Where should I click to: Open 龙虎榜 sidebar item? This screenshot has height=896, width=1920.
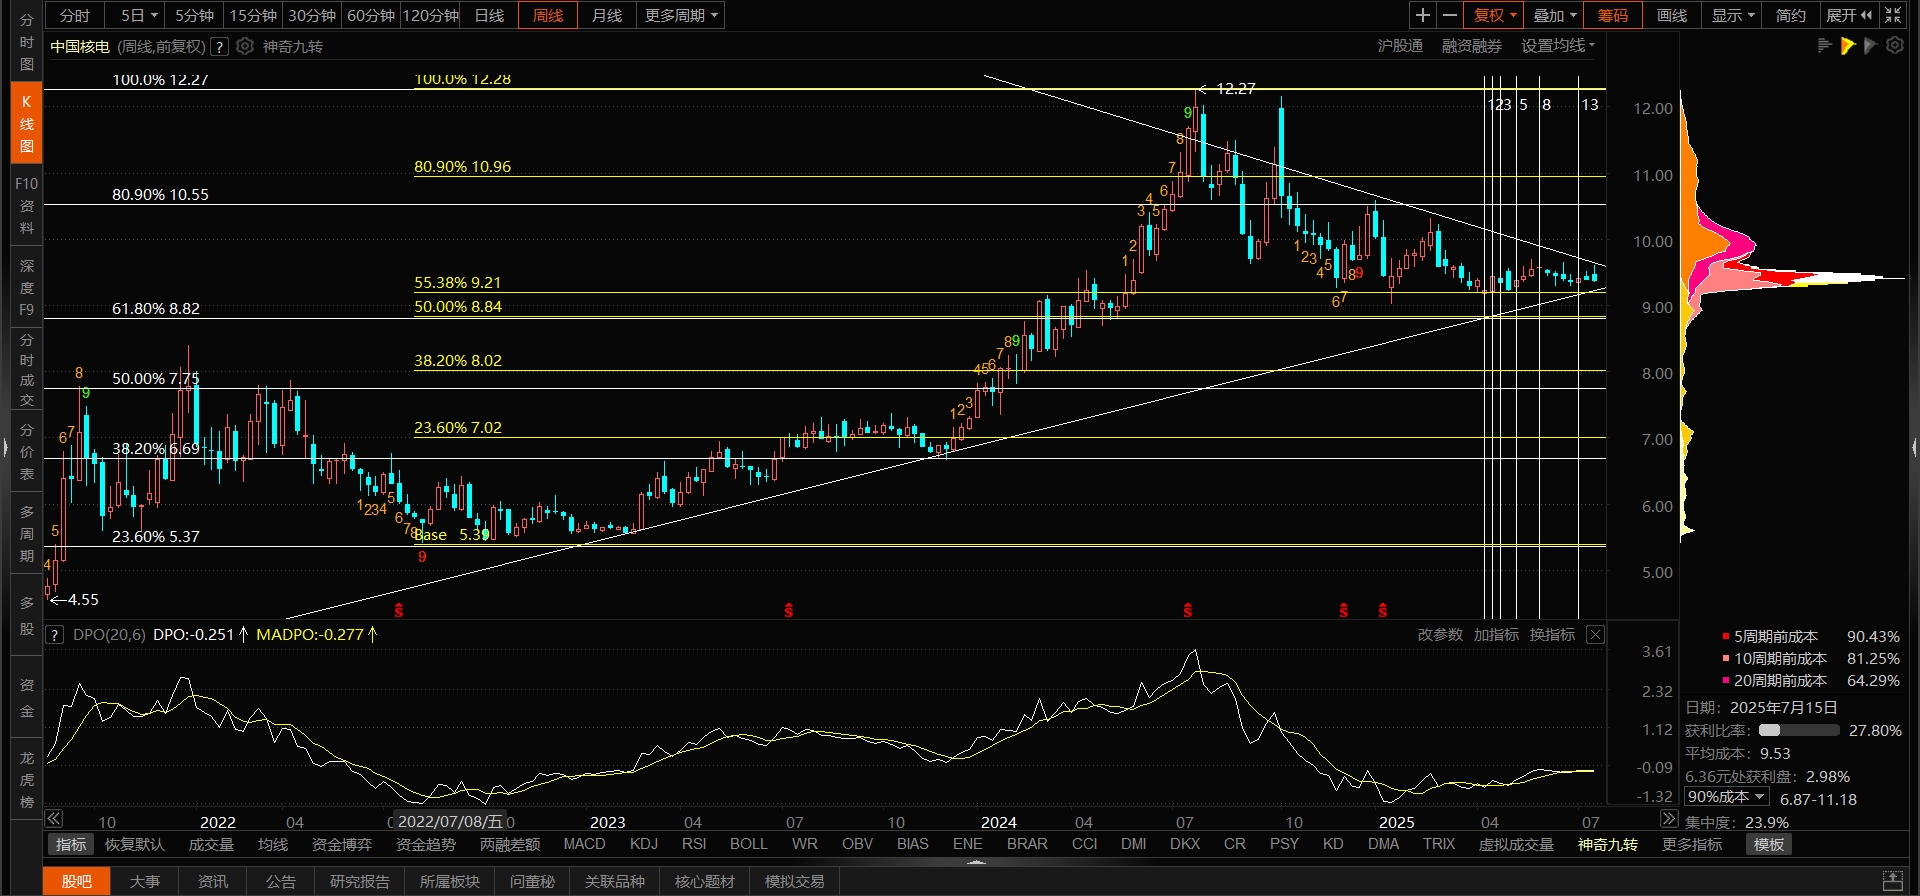click(x=27, y=780)
